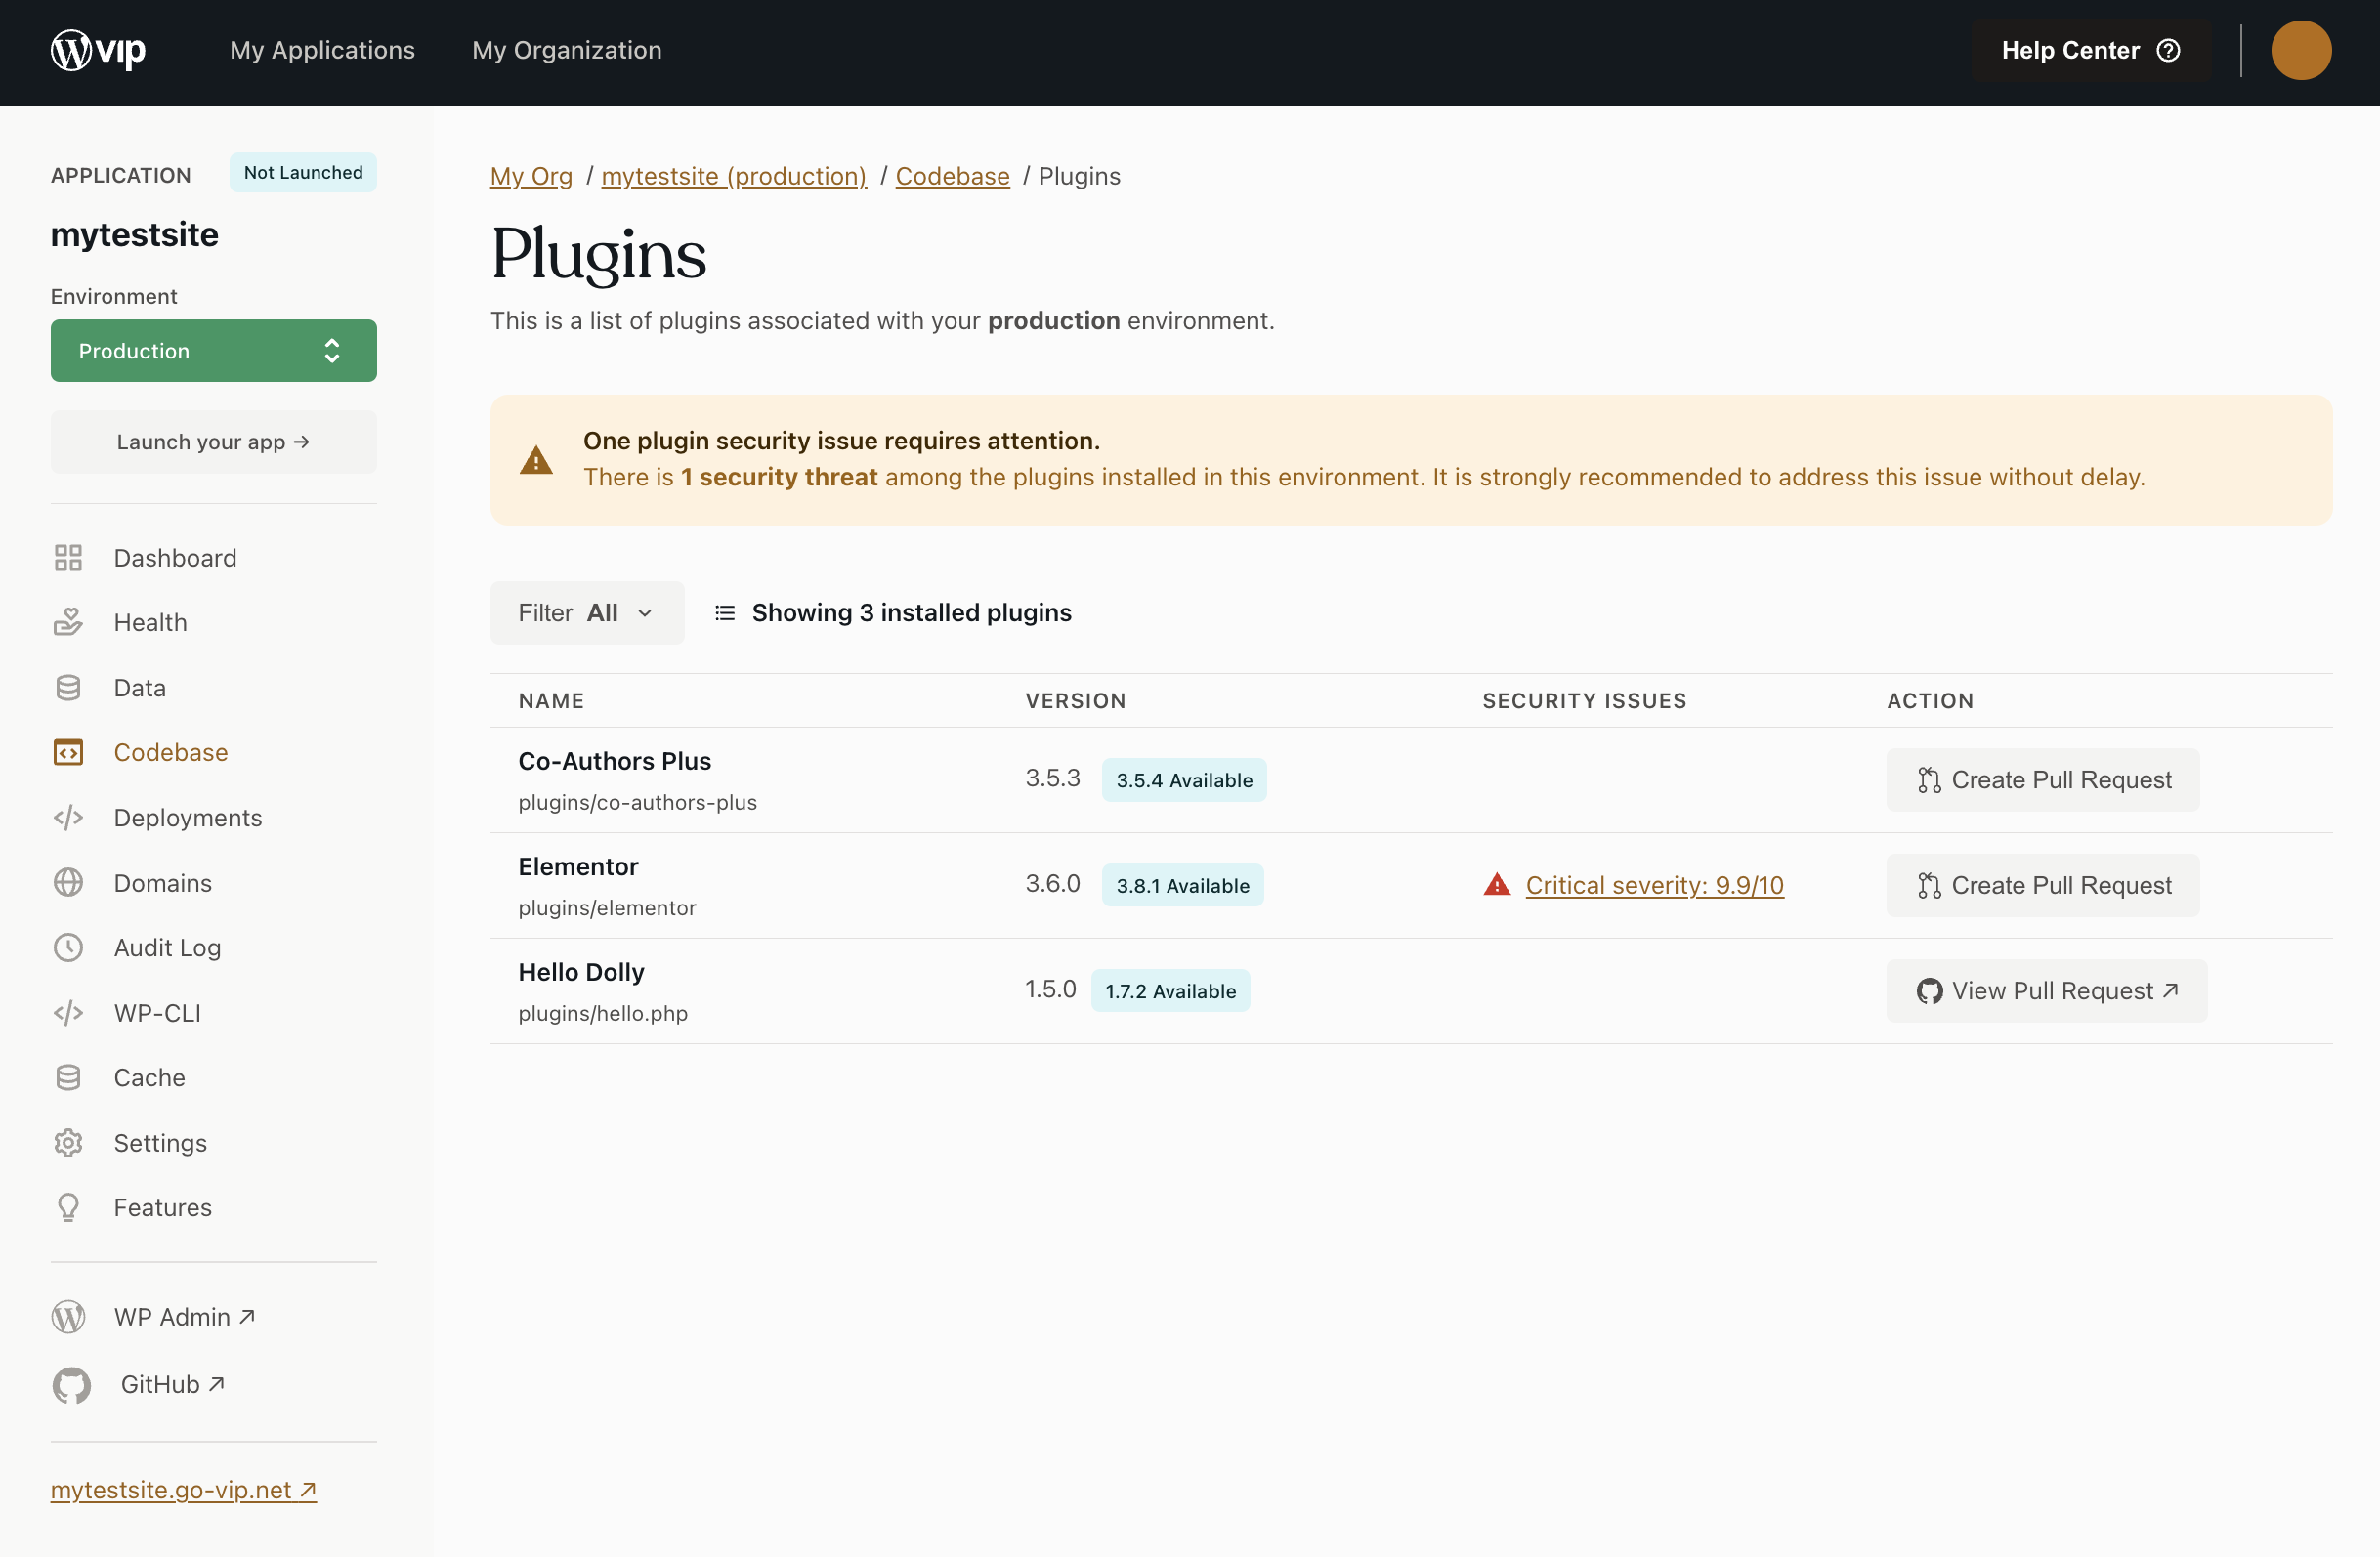2380x1557 pixels.
Task: Click the Domains globe icon
Action: pyautogui.click(x=68, y=883)
